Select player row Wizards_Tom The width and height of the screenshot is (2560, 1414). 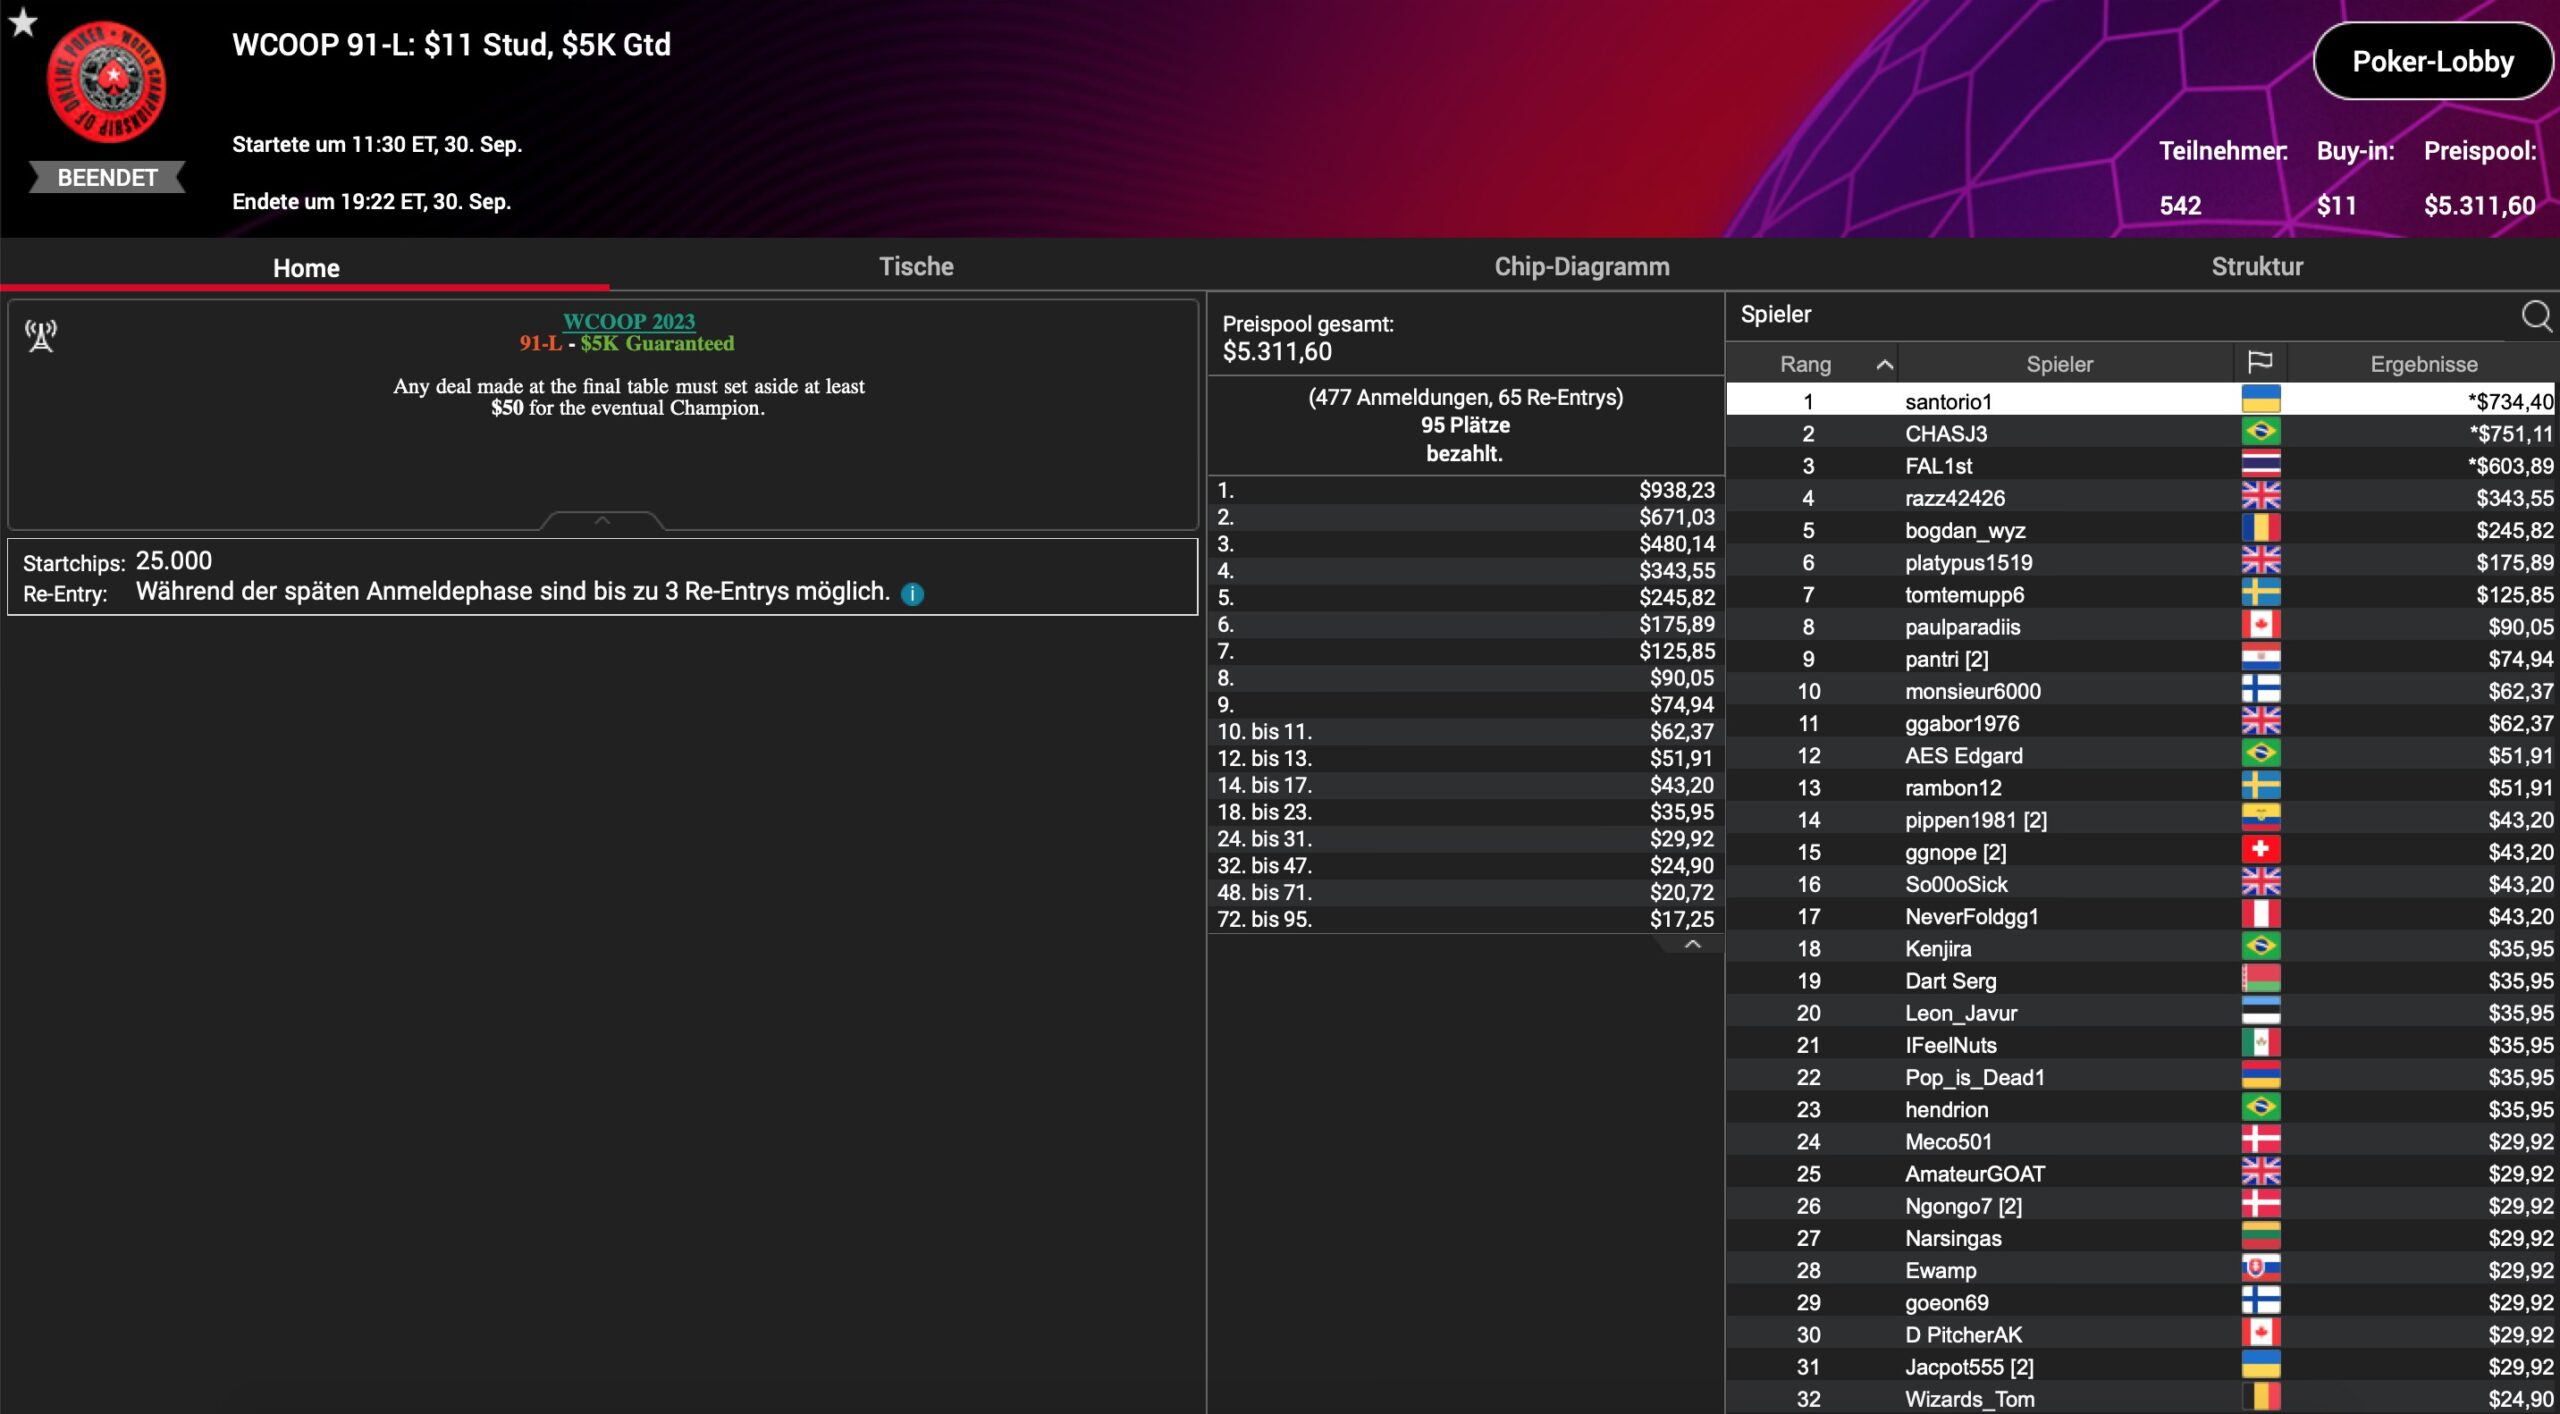tap(2140, 1398)
